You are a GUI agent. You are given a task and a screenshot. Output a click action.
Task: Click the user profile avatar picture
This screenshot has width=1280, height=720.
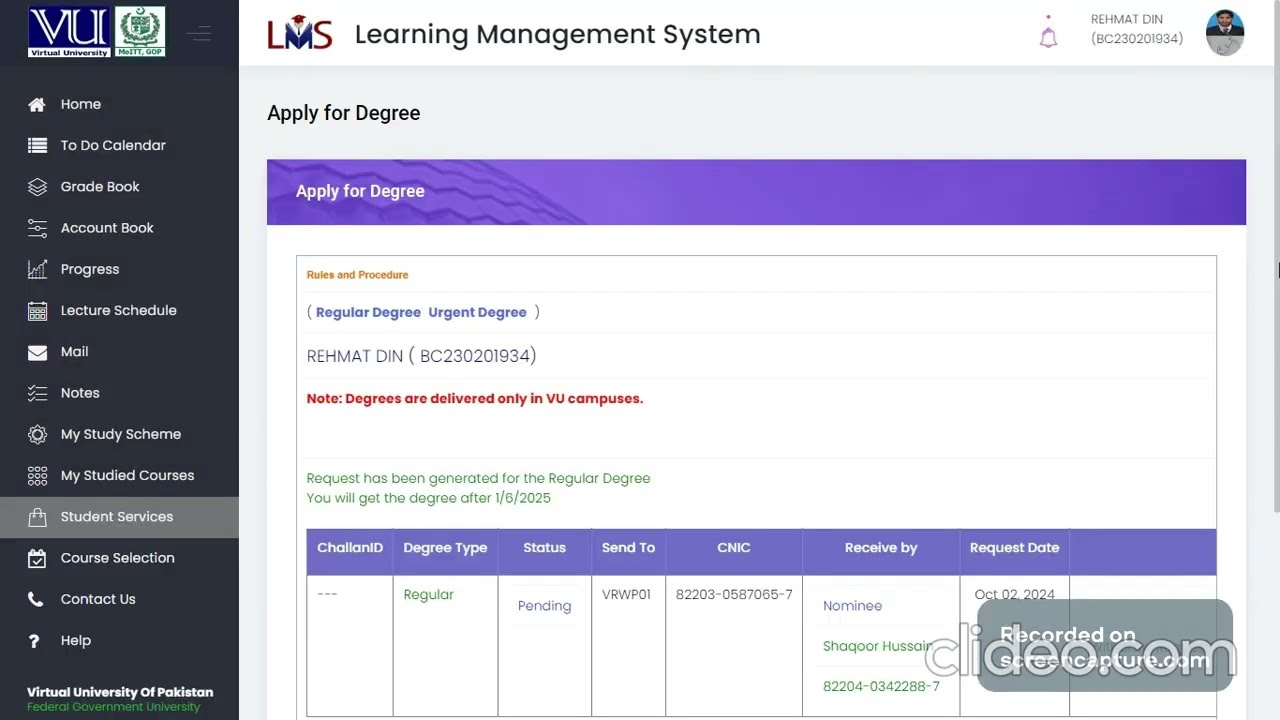(1225, 33)
